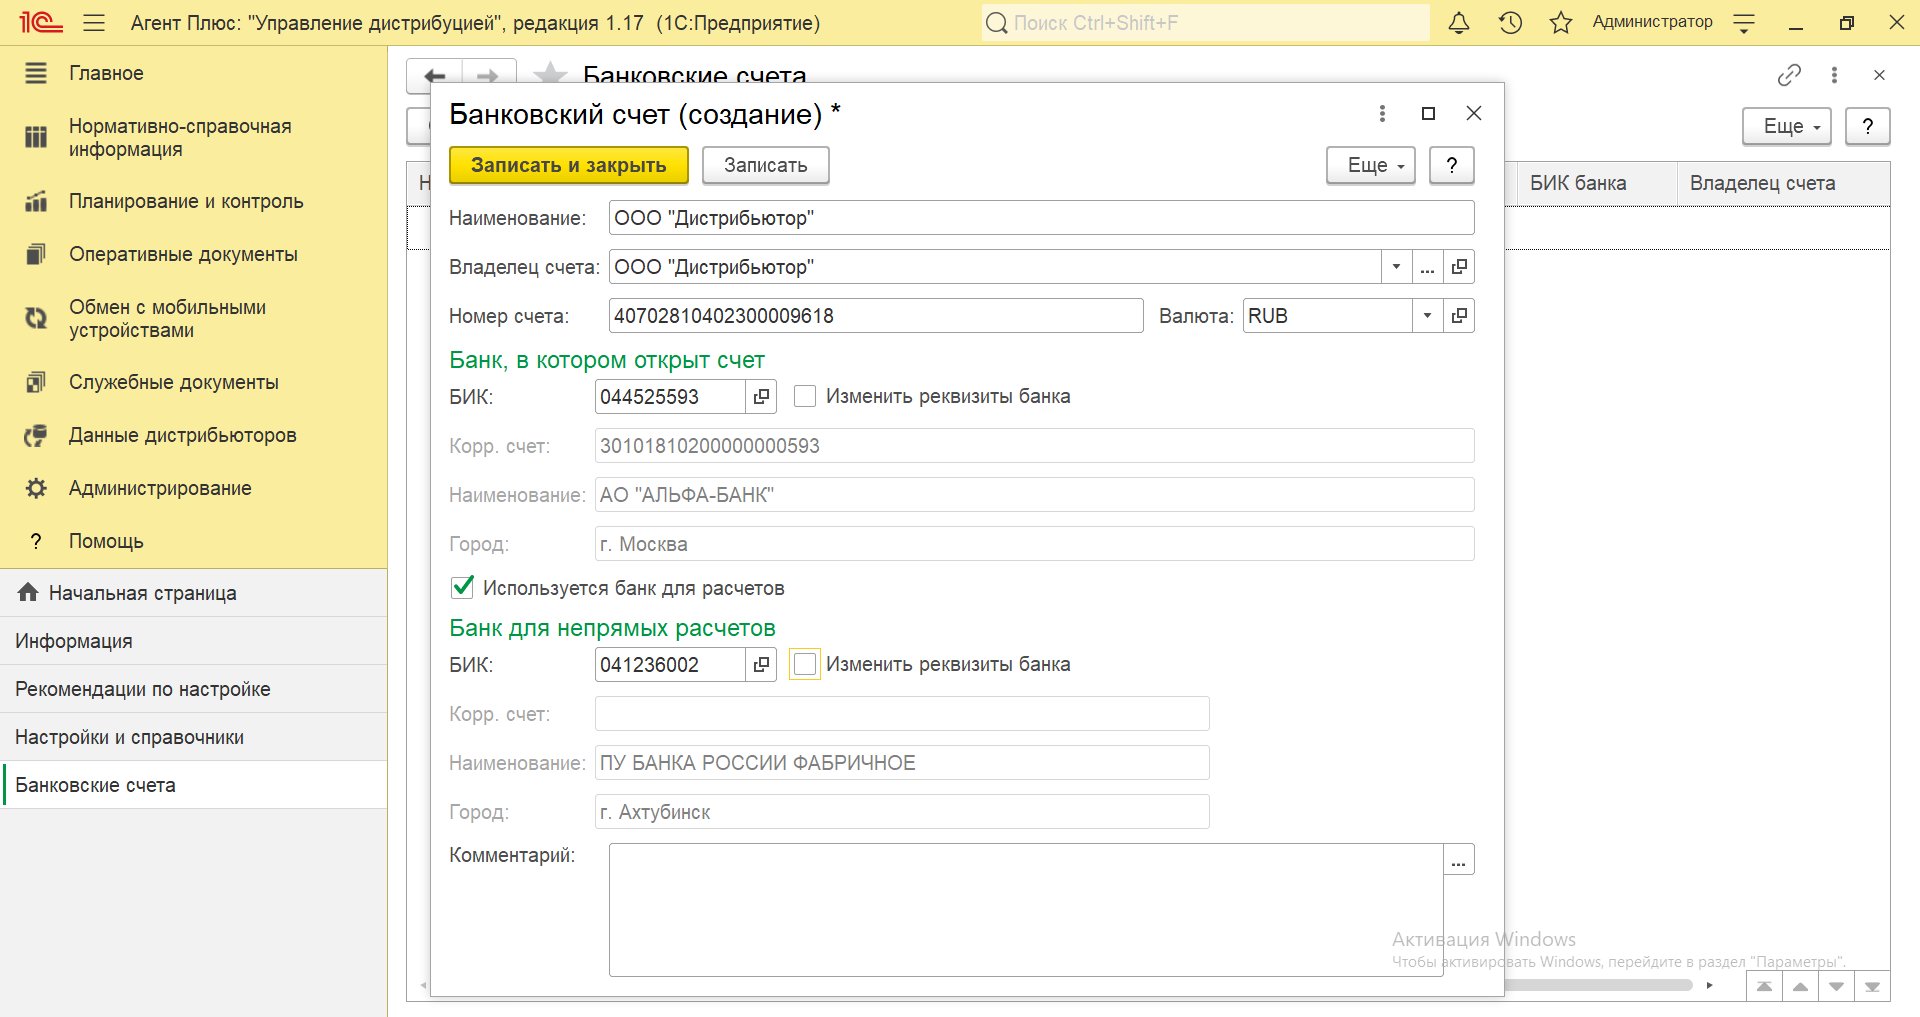Open the history clock icon
This screenshot has width=1920, height=1017.
(1510, 23)
